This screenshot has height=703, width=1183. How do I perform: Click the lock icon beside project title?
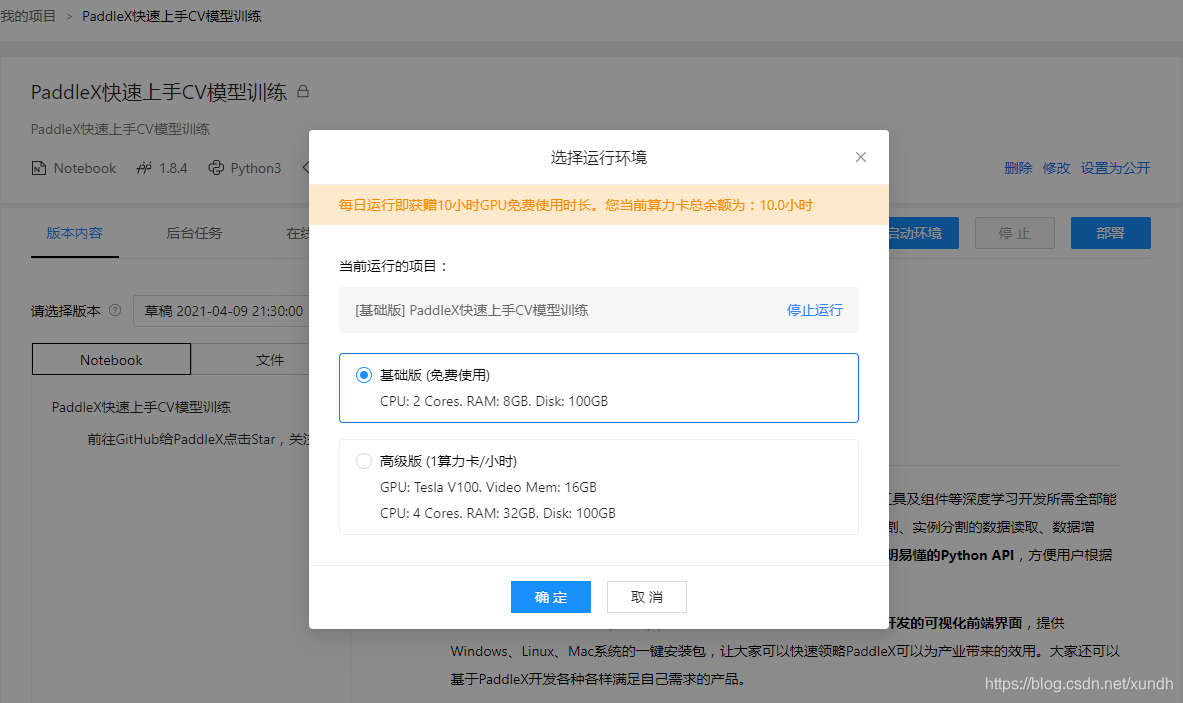point(303,91)
